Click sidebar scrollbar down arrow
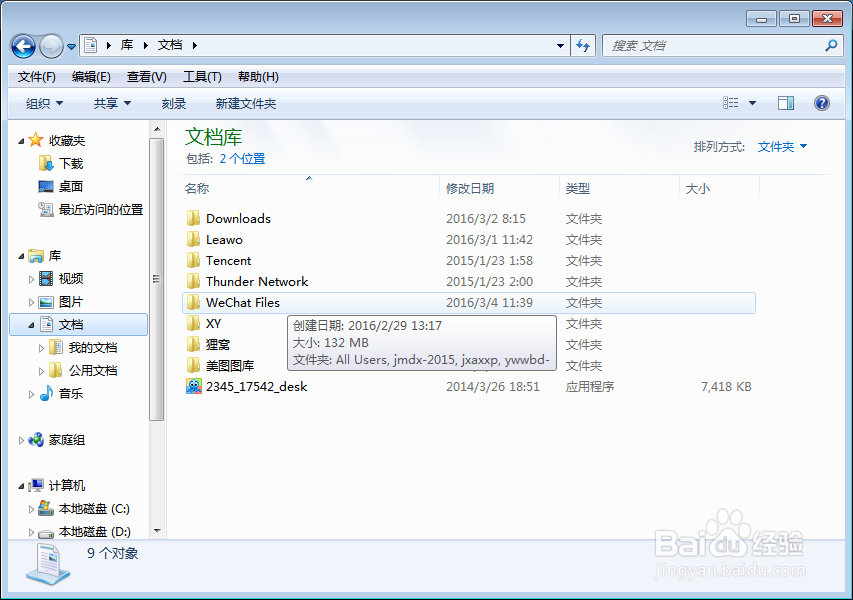This screenshot has height=600, width=853. pos(157,530)
